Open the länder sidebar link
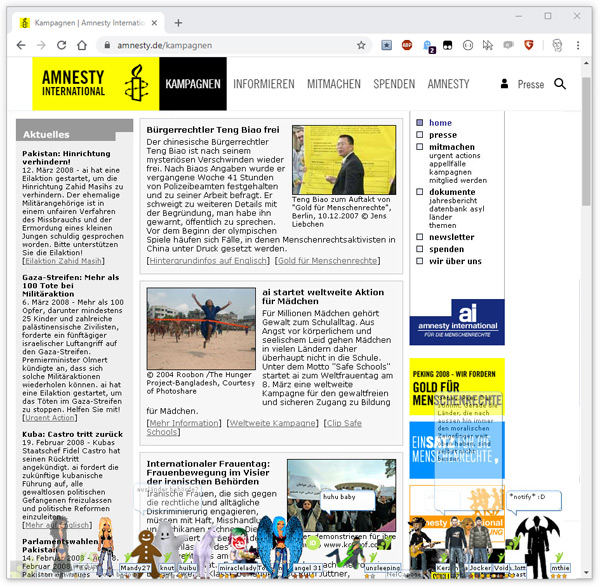The height and width of the screenshot is (586, 600). point(440,217)
